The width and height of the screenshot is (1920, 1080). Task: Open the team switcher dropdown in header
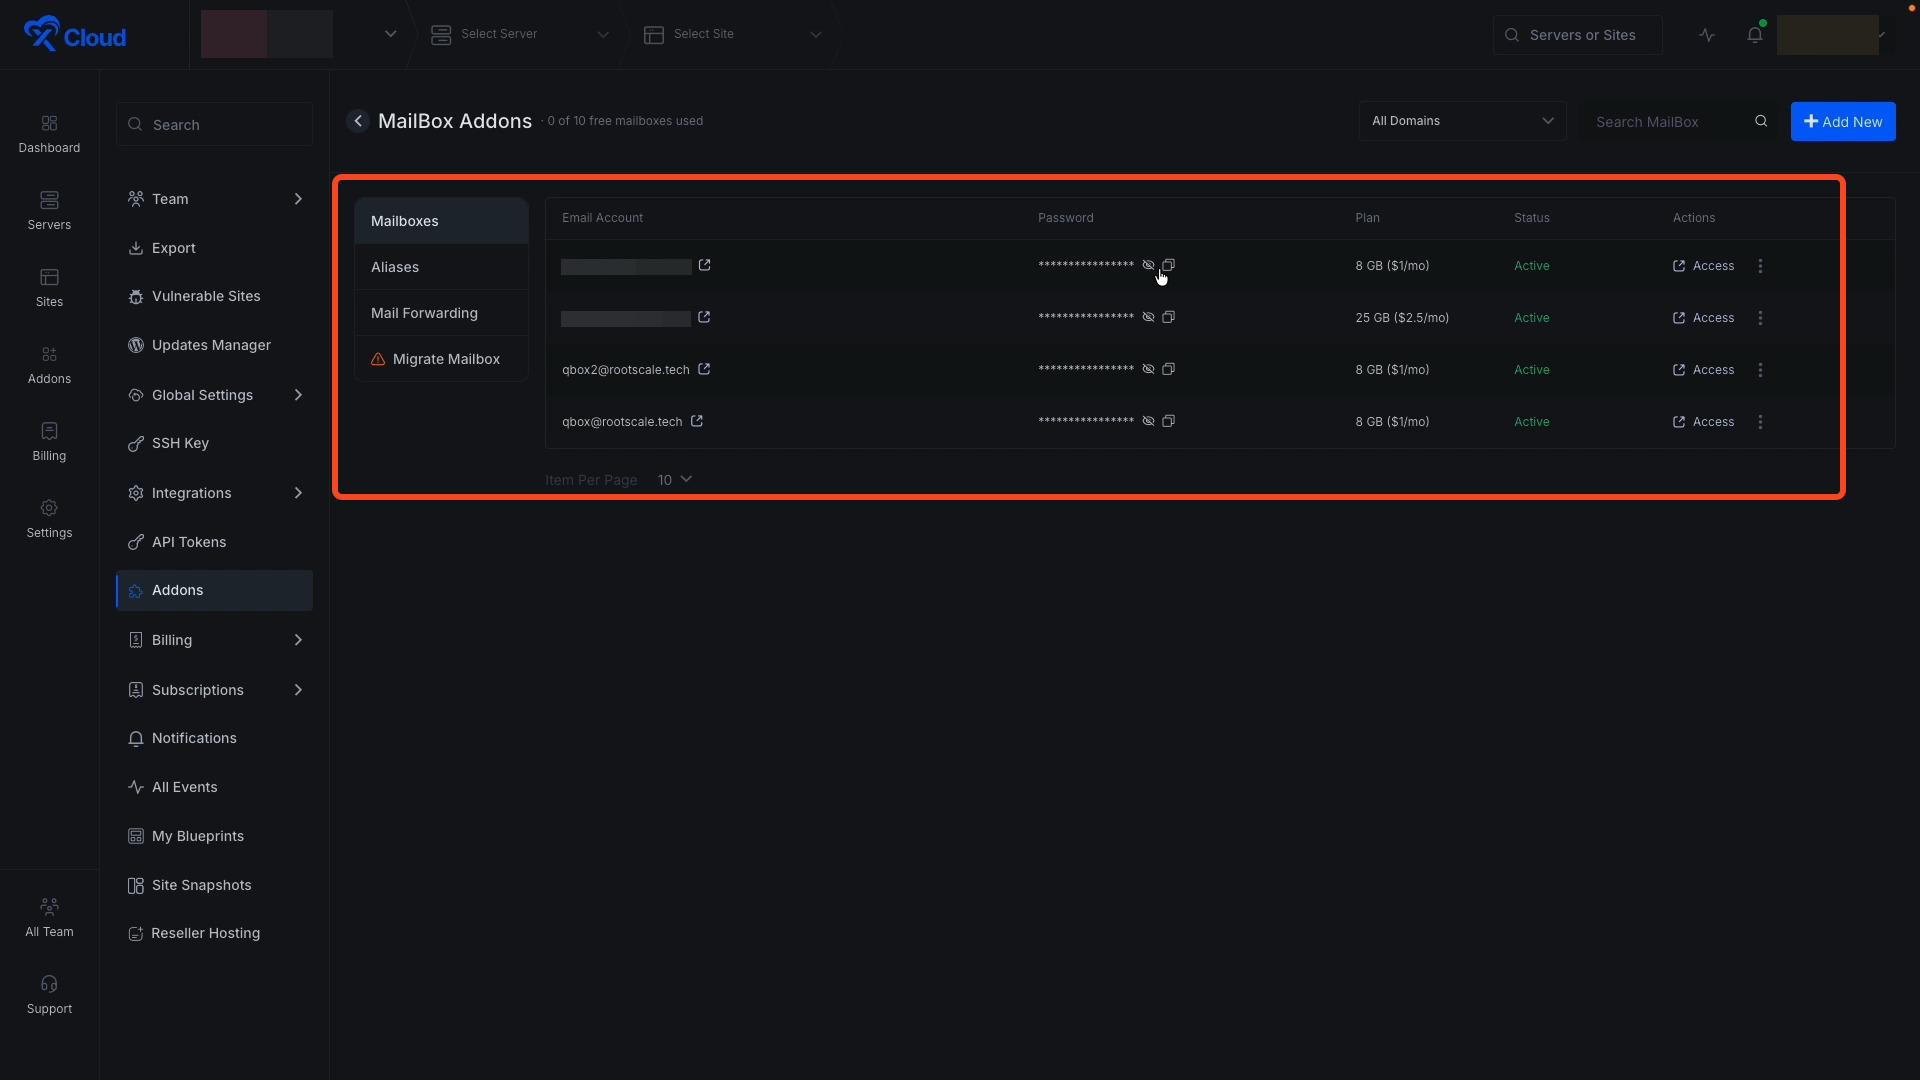(x=390, y=34)
